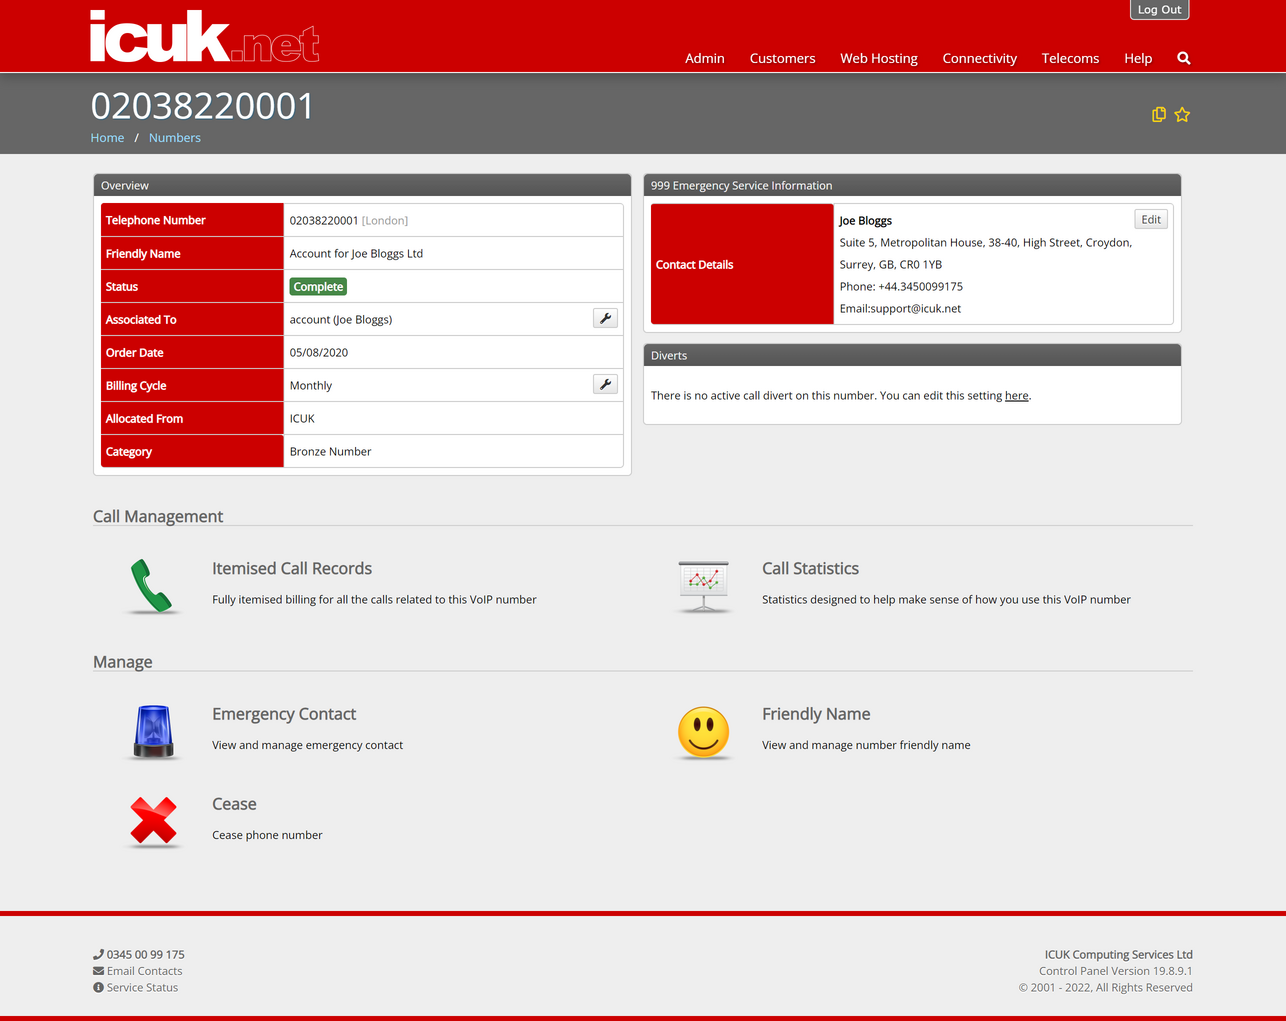Click the red 'Contact Details' label cell
Image resolution: width=1286 pixels, height=1021 pixels.
point(742,264)
